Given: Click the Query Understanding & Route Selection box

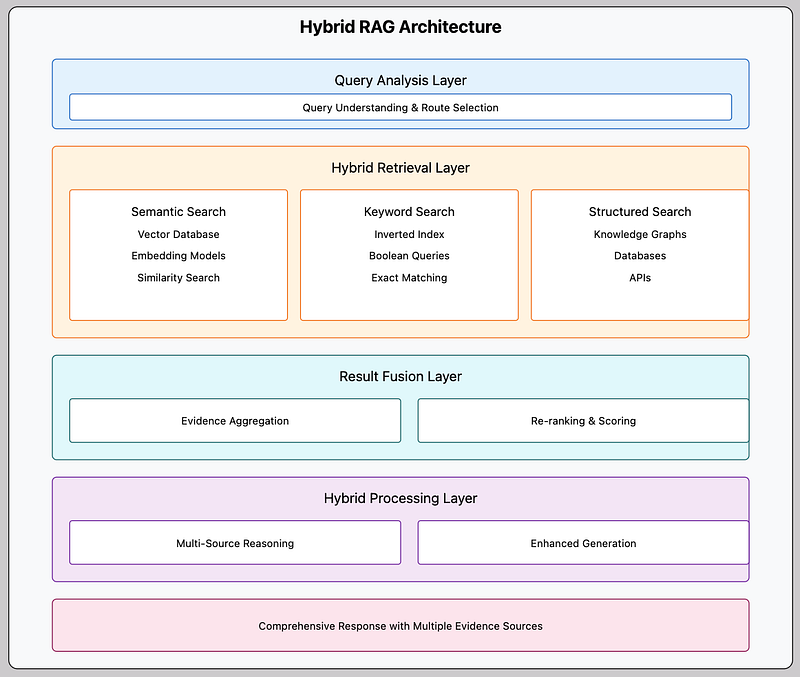Looking at the screenshot, I should point(400,107).
